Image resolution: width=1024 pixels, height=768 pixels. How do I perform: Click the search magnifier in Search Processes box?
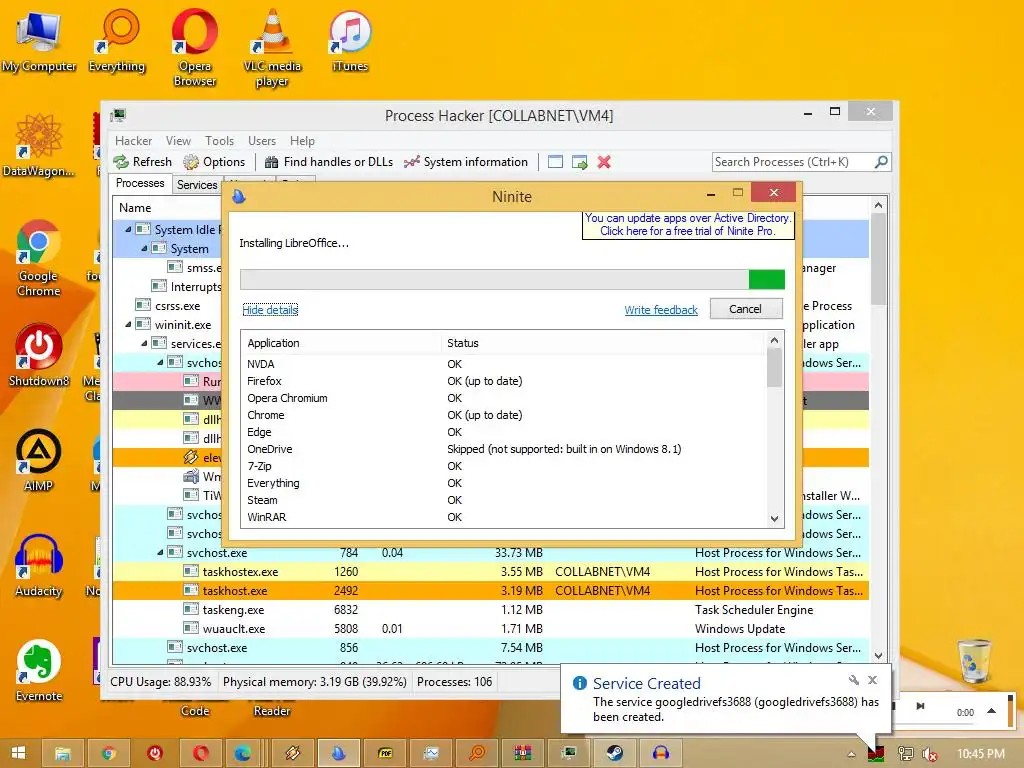[x=881, y=161]
